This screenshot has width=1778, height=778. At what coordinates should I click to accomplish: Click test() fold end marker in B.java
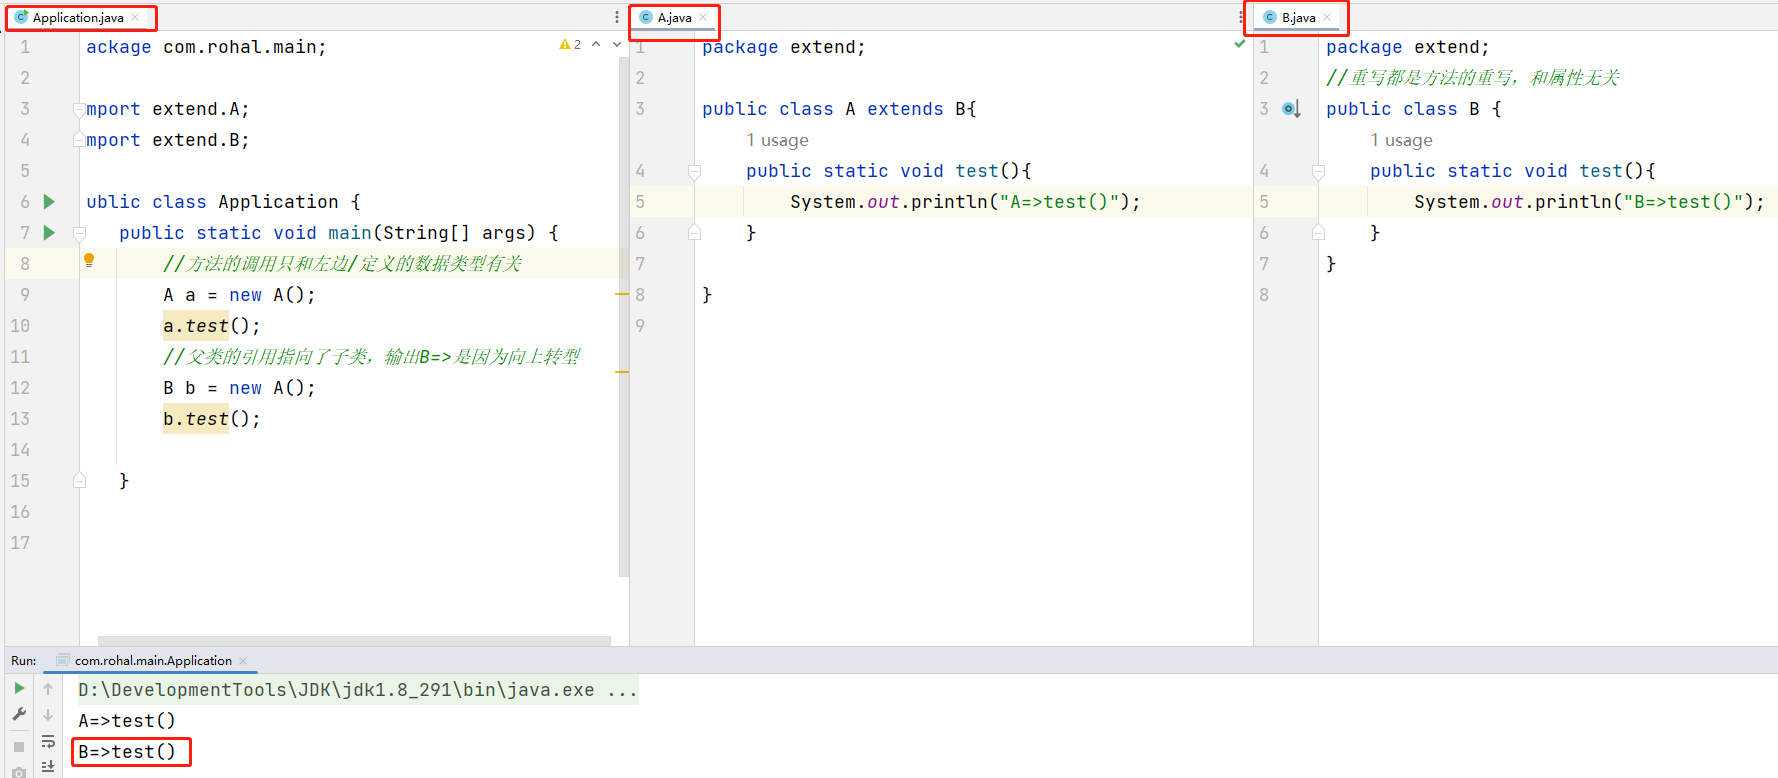pos(1318,233)
